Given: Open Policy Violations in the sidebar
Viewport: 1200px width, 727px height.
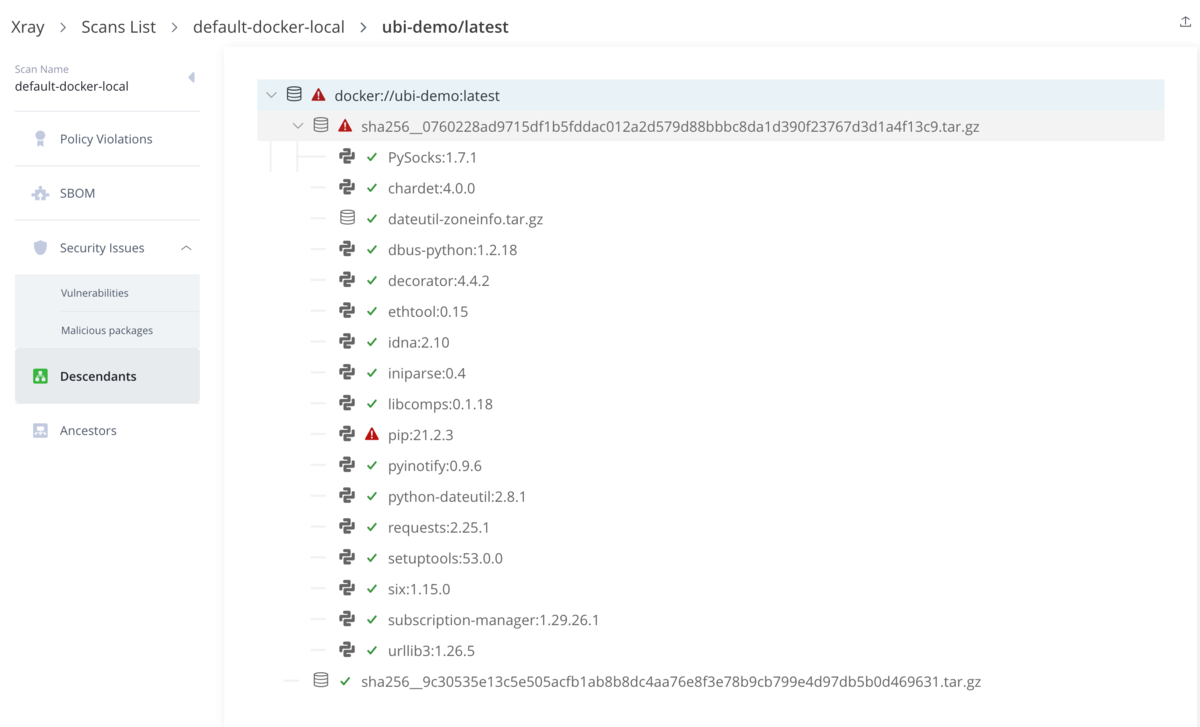Looking at the screenshot, I should tap(107, 139).
